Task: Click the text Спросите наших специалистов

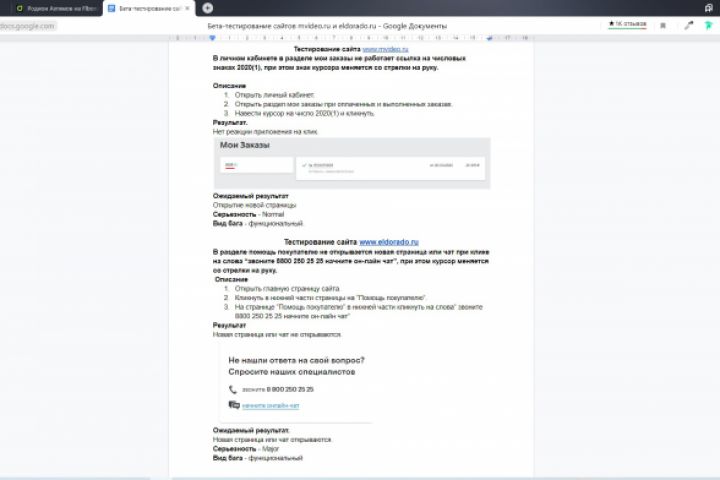Action: [292, 372]
